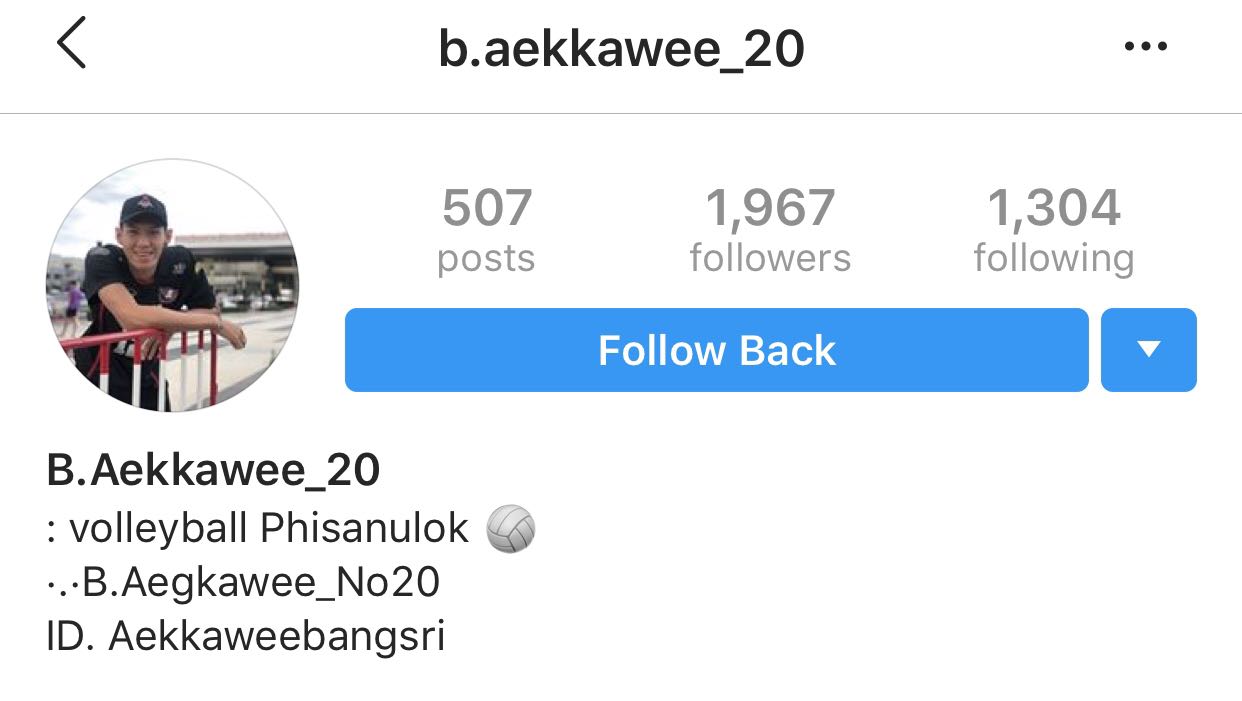Viewport: 1242px width, 701px height.
Task: Click the Follow Back button
Action: (716, 350)
